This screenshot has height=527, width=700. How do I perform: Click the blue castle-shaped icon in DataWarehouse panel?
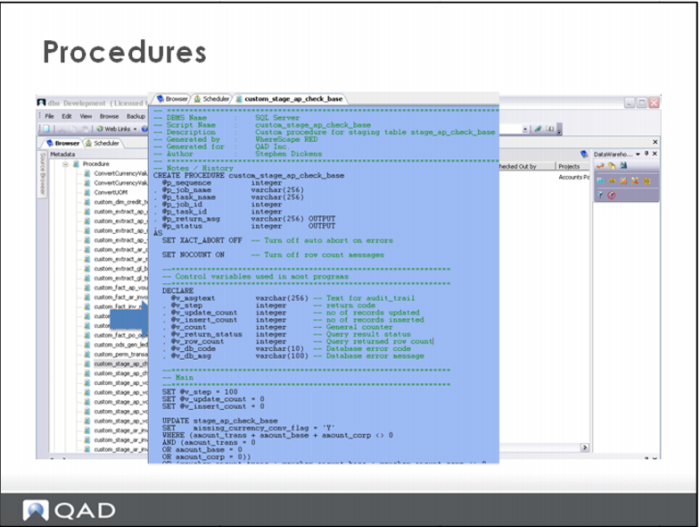pyautogui.click(x=623, y=166)
